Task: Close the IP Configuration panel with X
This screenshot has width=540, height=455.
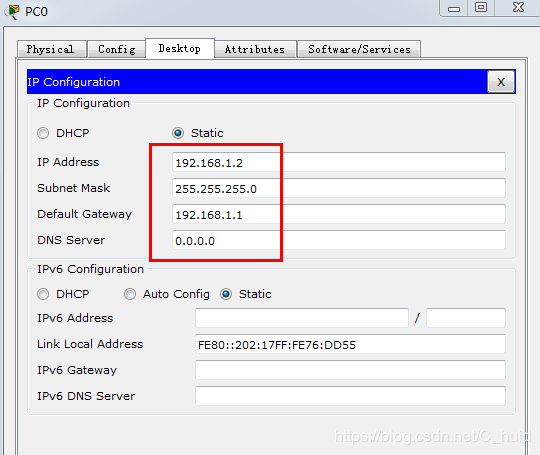Action: pos(501,82)
